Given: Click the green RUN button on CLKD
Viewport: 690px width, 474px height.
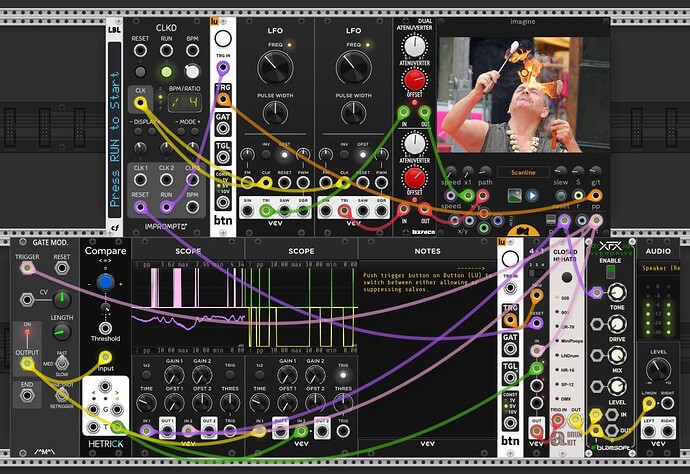Looking at the screenshot, I should point(166,71).
